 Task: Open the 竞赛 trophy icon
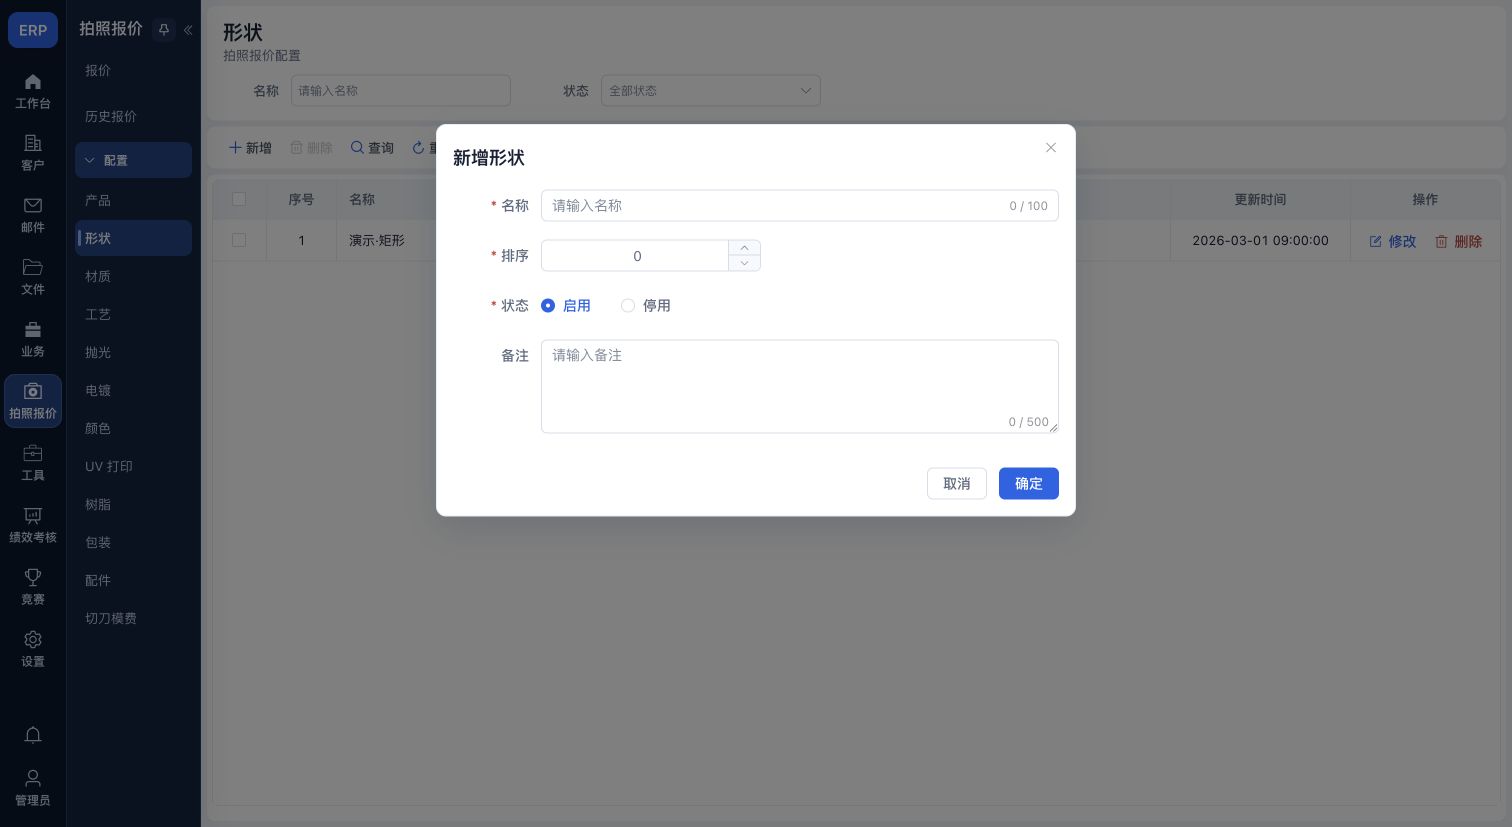(x=33, y=577)
